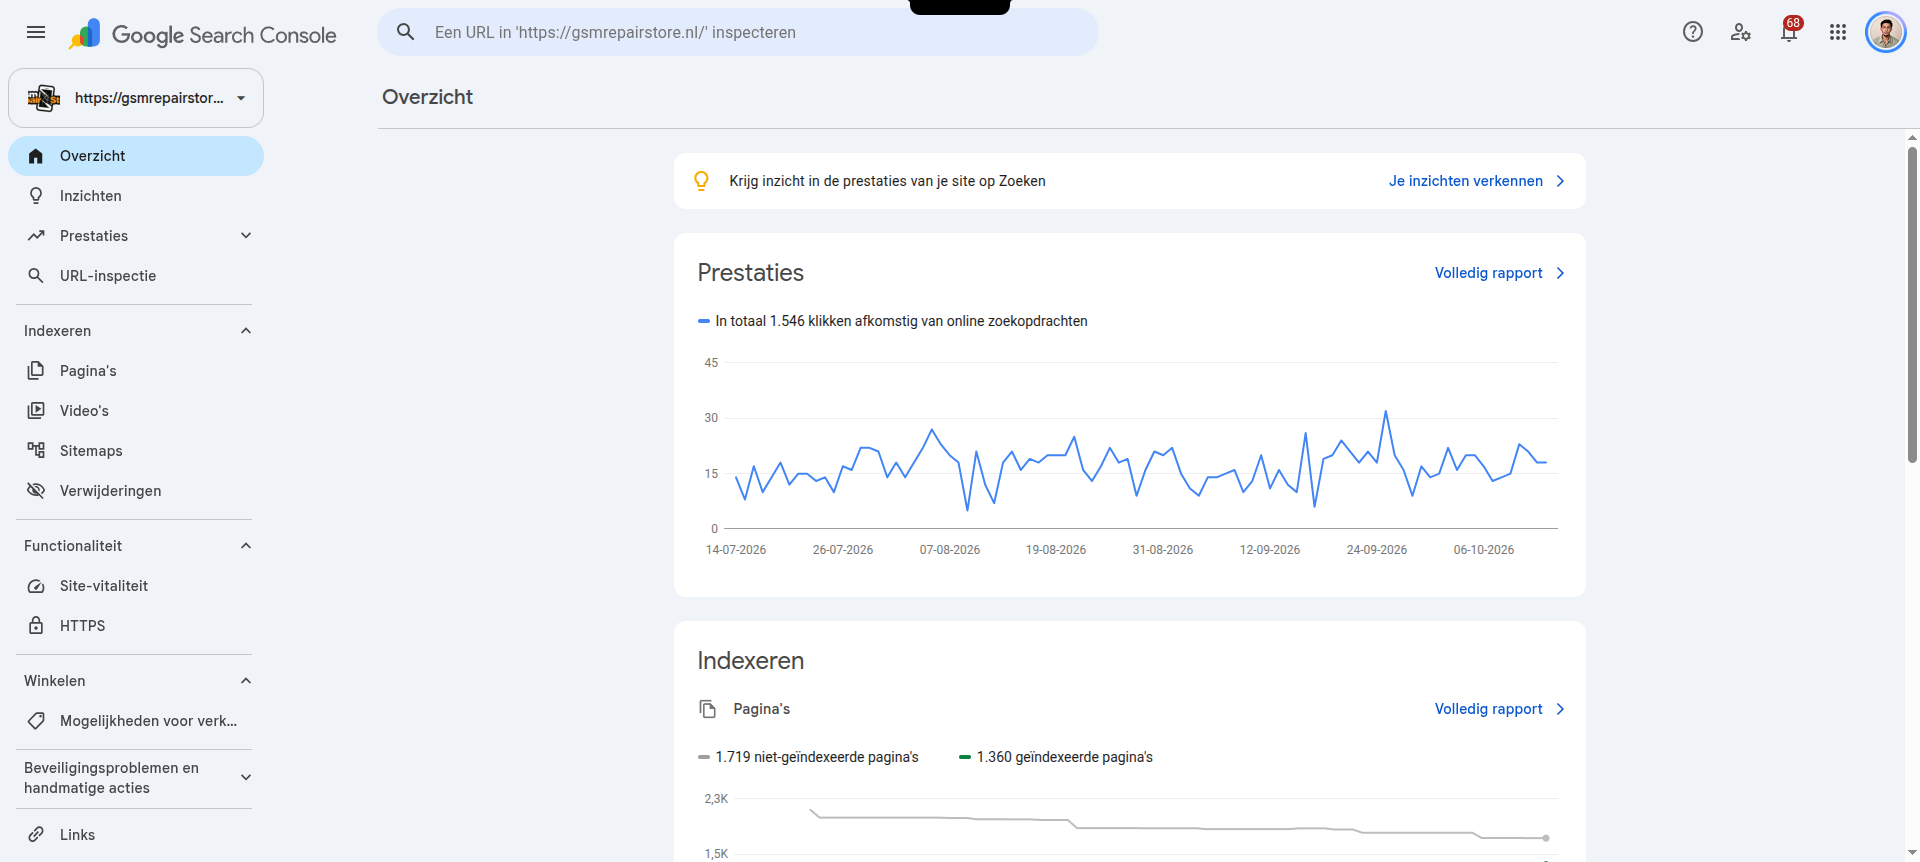
Task: Click the Overzicht home icon
Action: point(36,156)
